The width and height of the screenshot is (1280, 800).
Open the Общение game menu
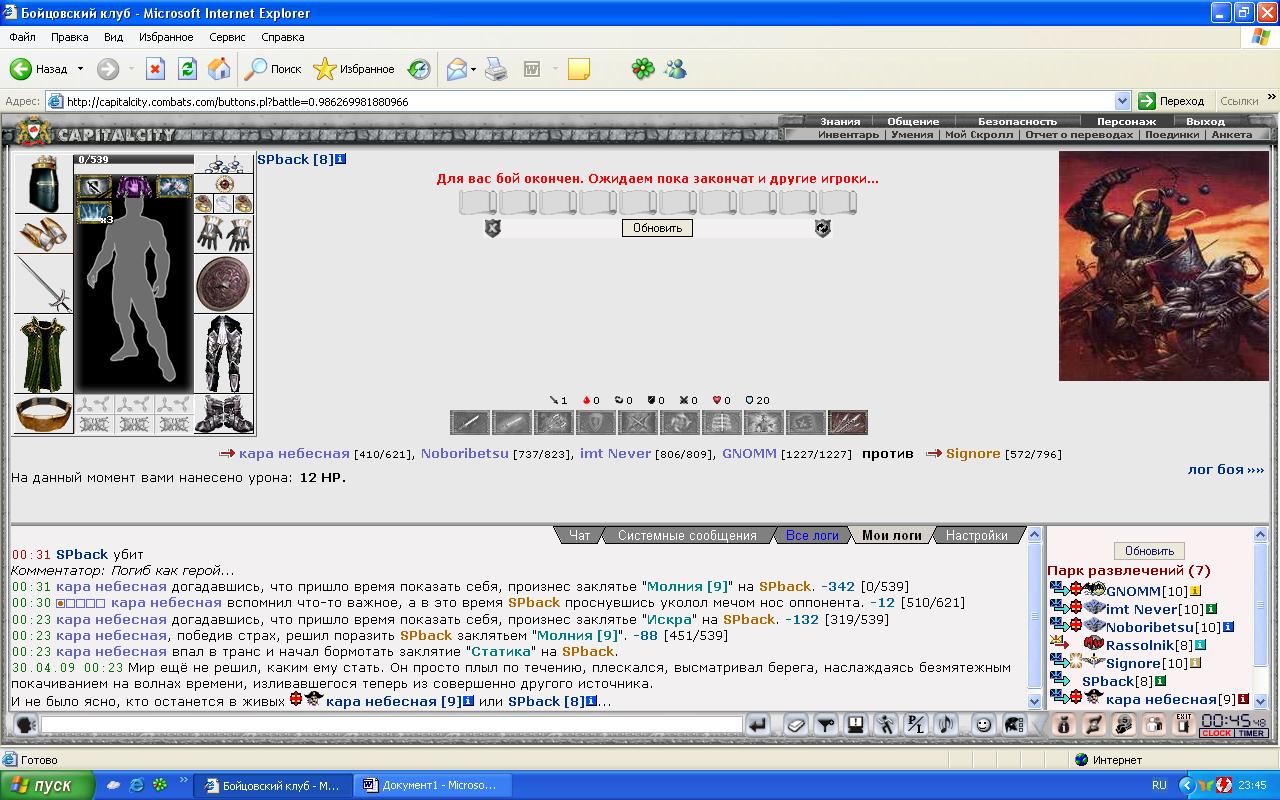913,121
